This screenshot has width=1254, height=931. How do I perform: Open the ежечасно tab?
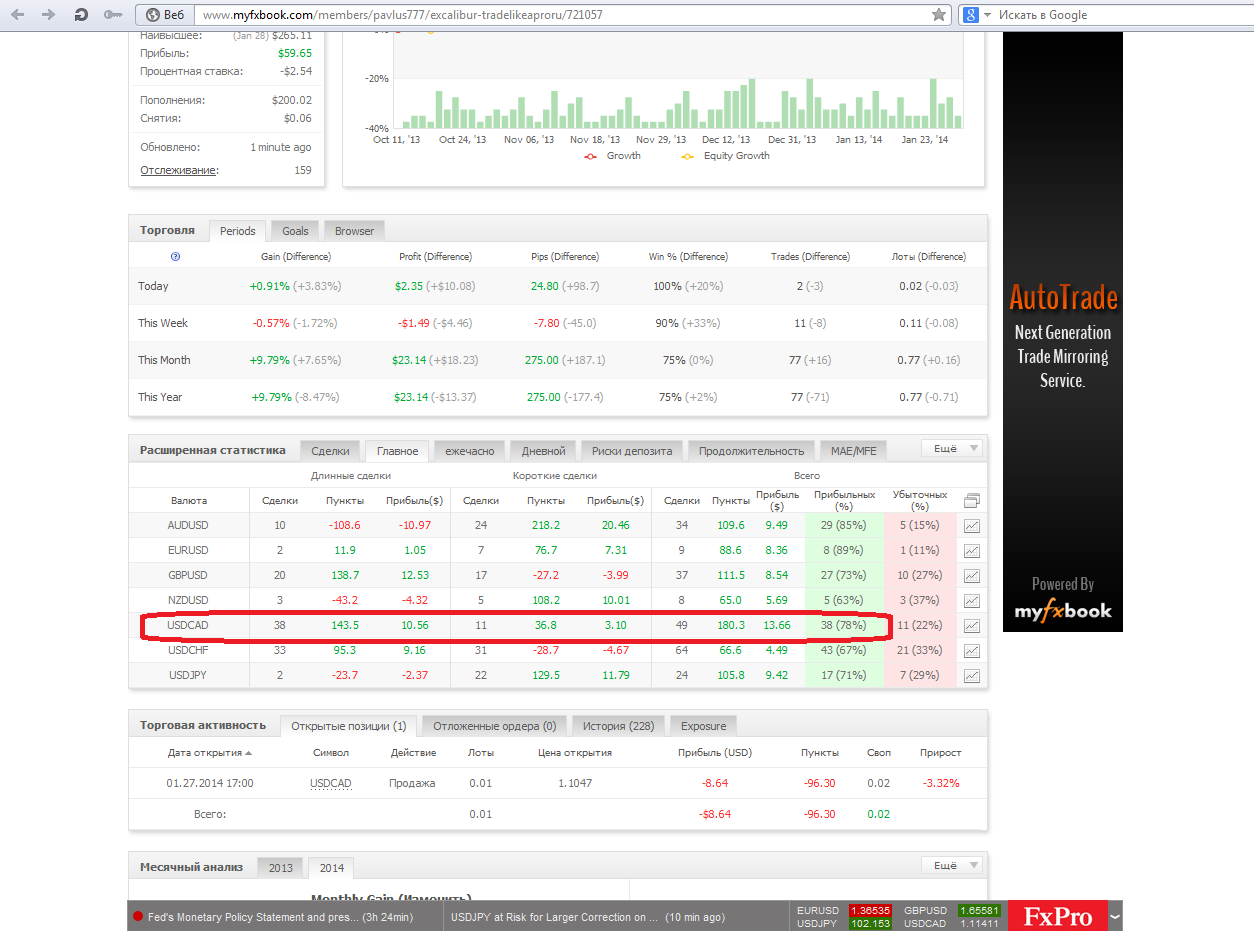(x=469, y=451)
